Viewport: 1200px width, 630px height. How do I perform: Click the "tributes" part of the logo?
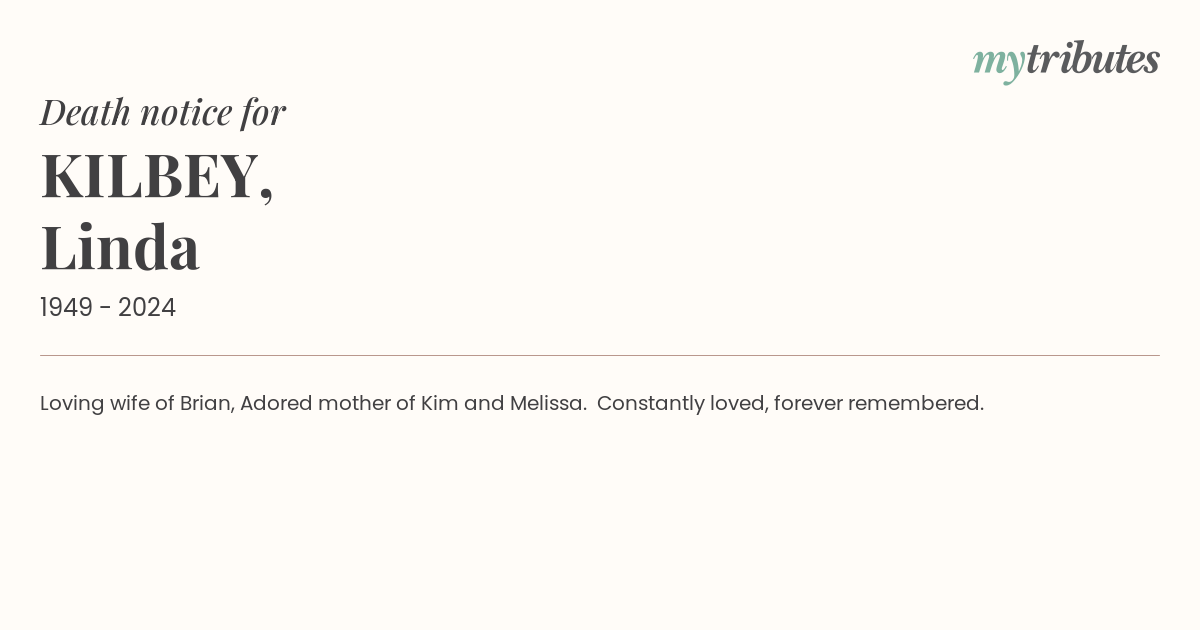click(x=1092, y=59)
